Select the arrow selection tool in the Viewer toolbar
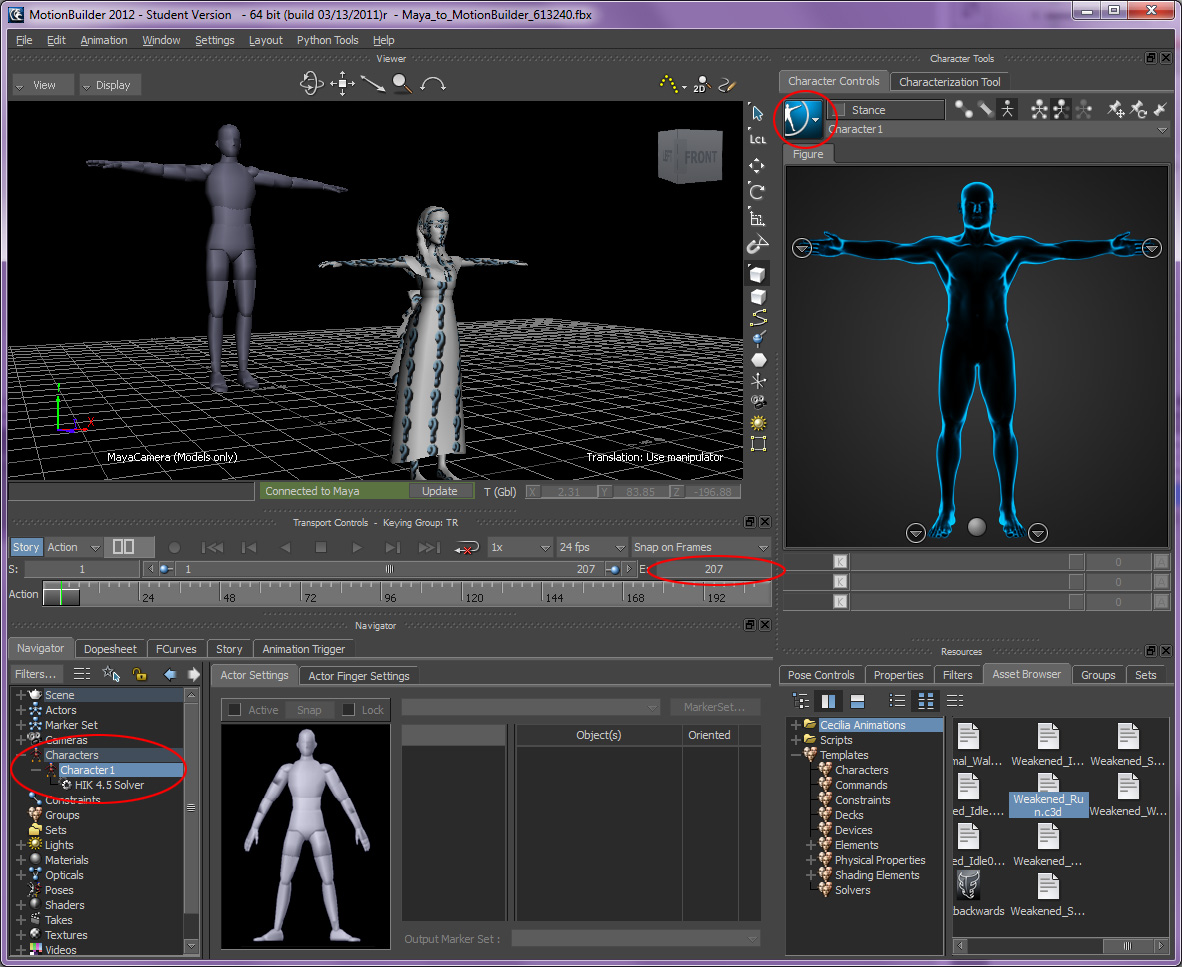This screenshot has width=1182, height=967. click(757, 112)
